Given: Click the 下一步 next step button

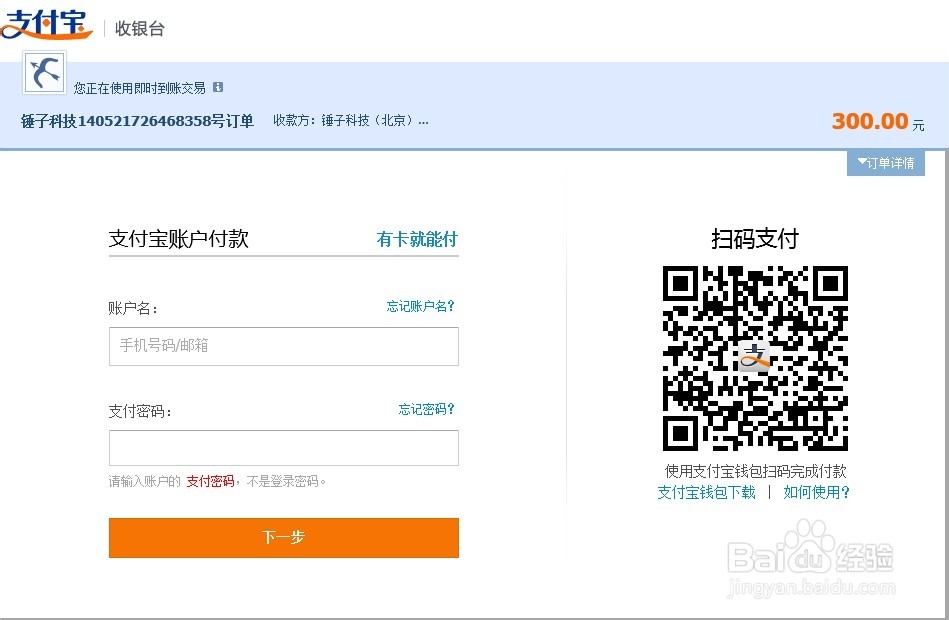Looking at the screenshot, I should point(283,537).
